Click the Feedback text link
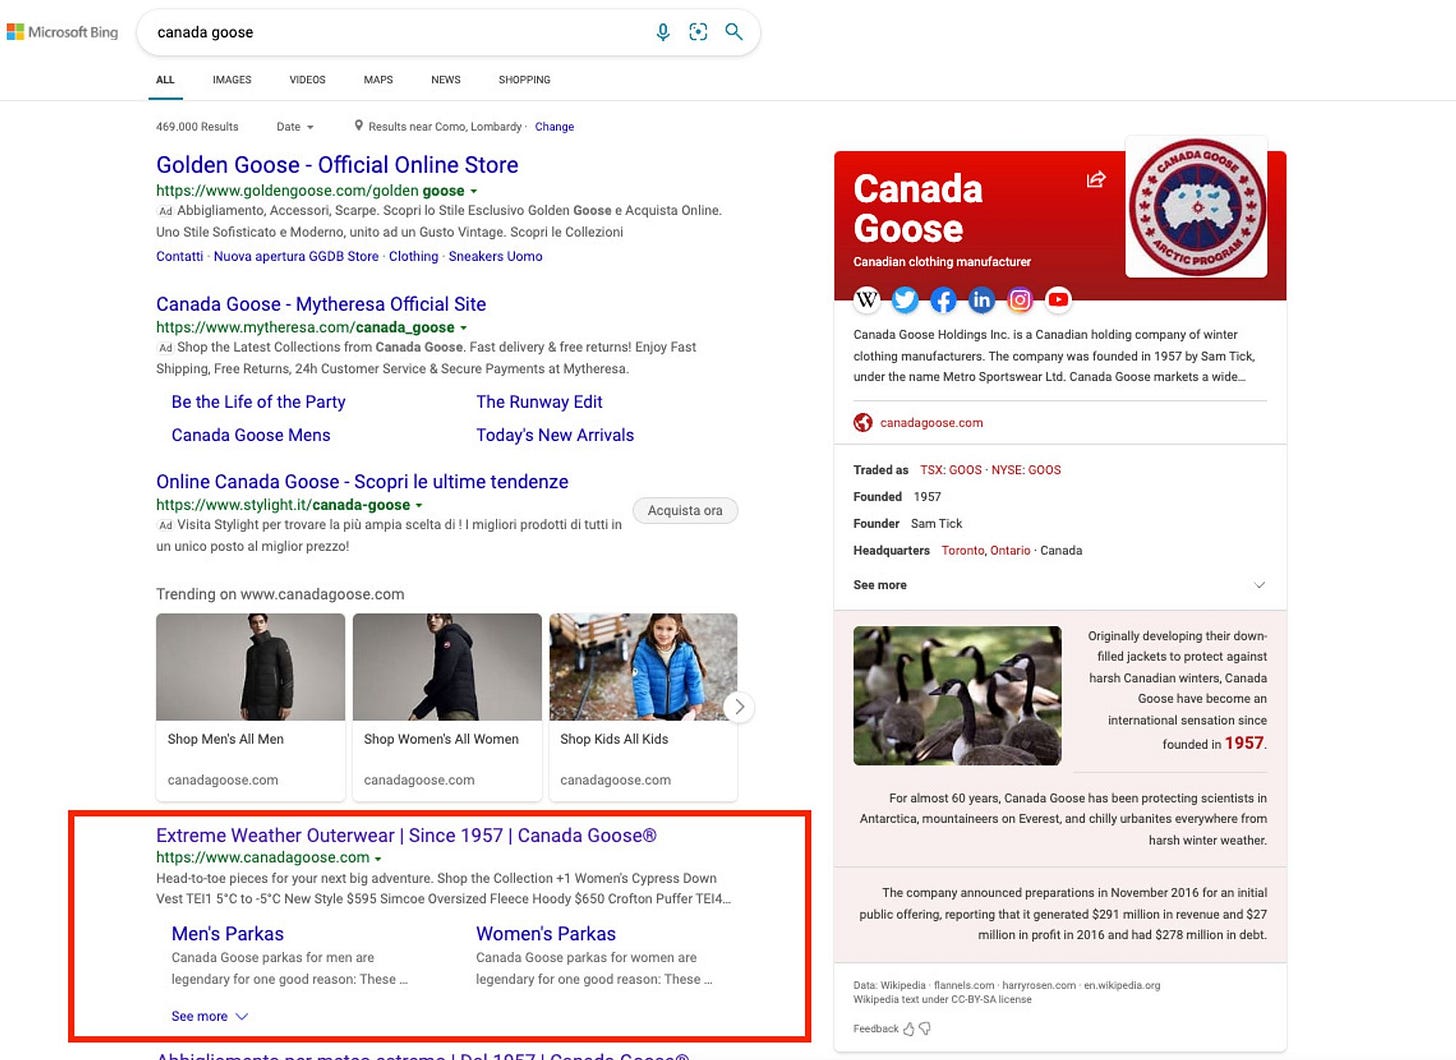1456x1060 pixels. pyautogui.click(x=876, y=1028)
